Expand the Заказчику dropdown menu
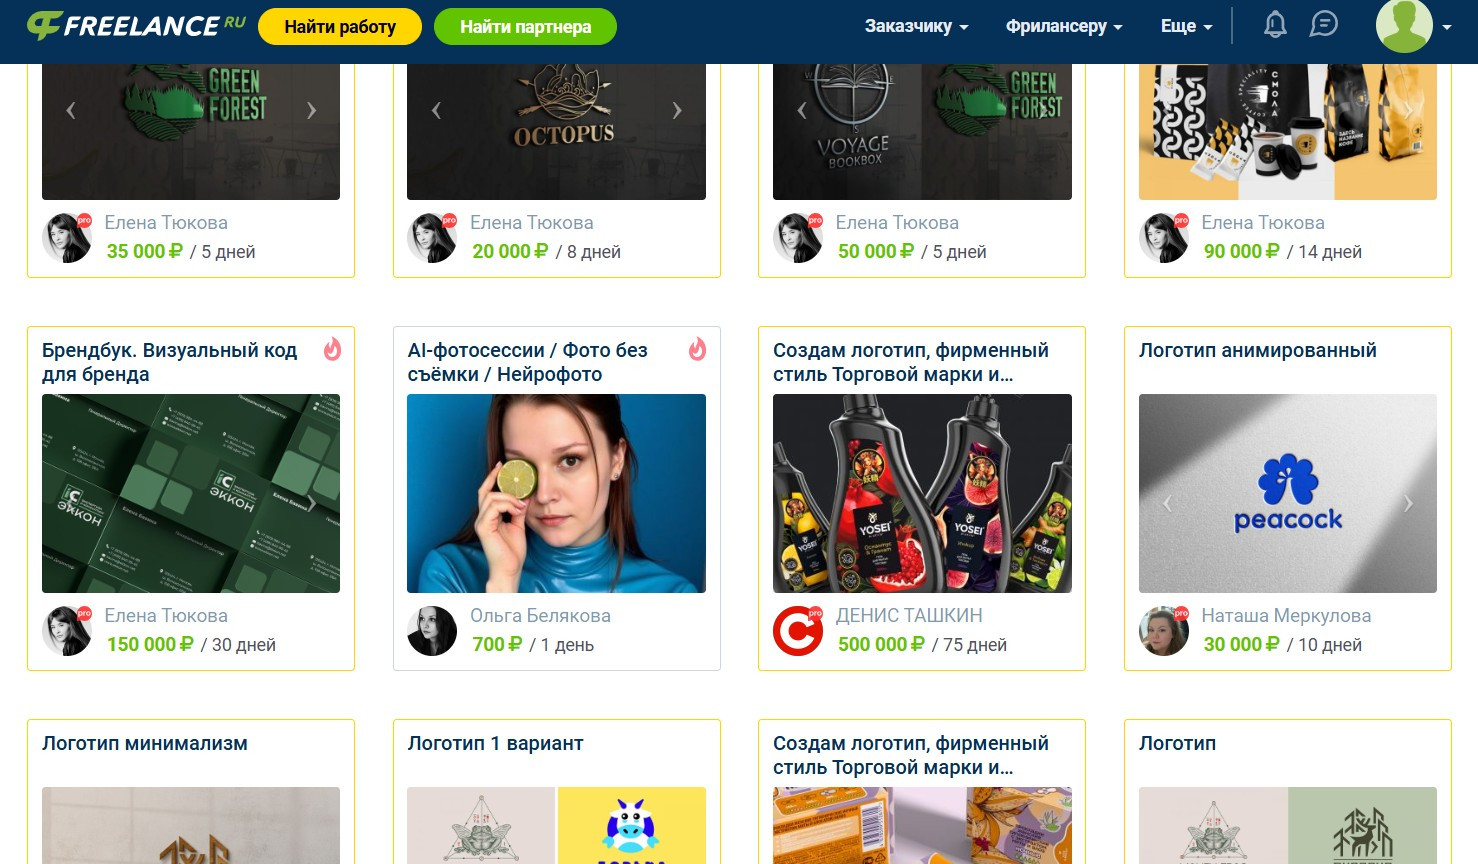This screenshot has height=864, width=1478. click(x=916, y=26)
